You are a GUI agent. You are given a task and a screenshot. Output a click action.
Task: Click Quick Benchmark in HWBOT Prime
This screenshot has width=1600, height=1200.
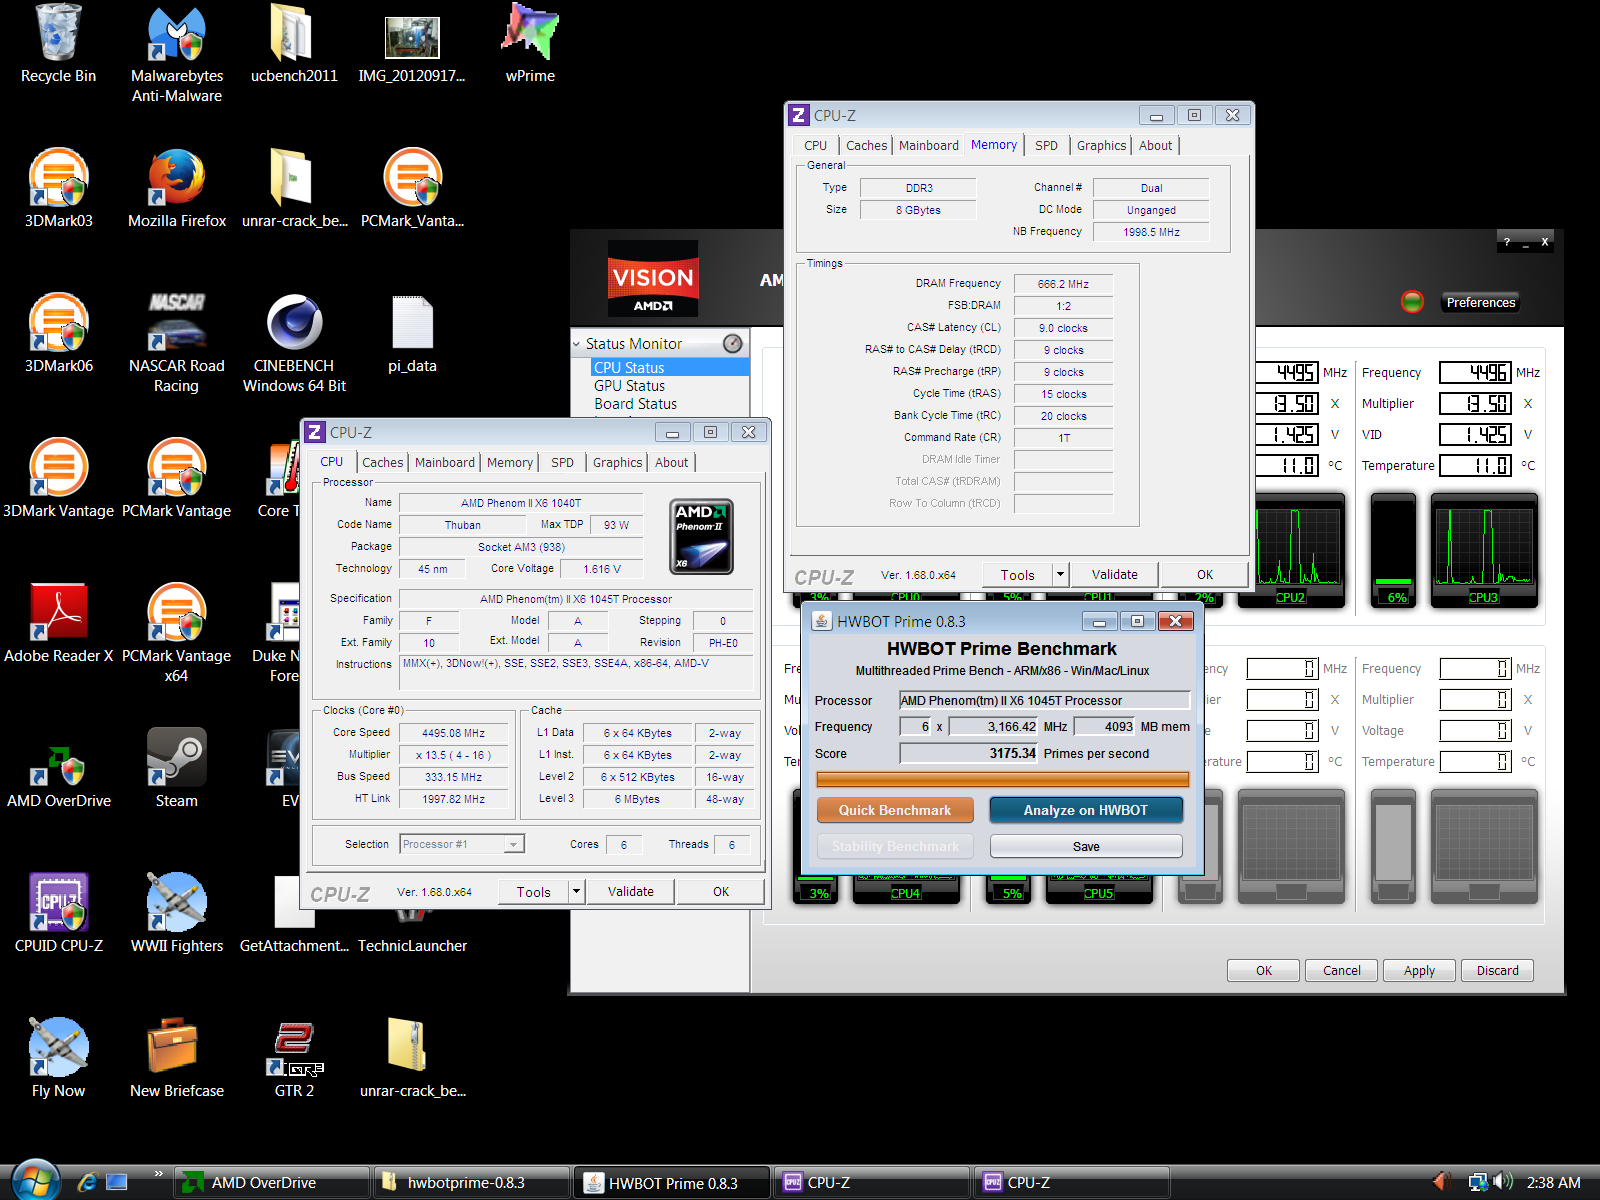895,810
